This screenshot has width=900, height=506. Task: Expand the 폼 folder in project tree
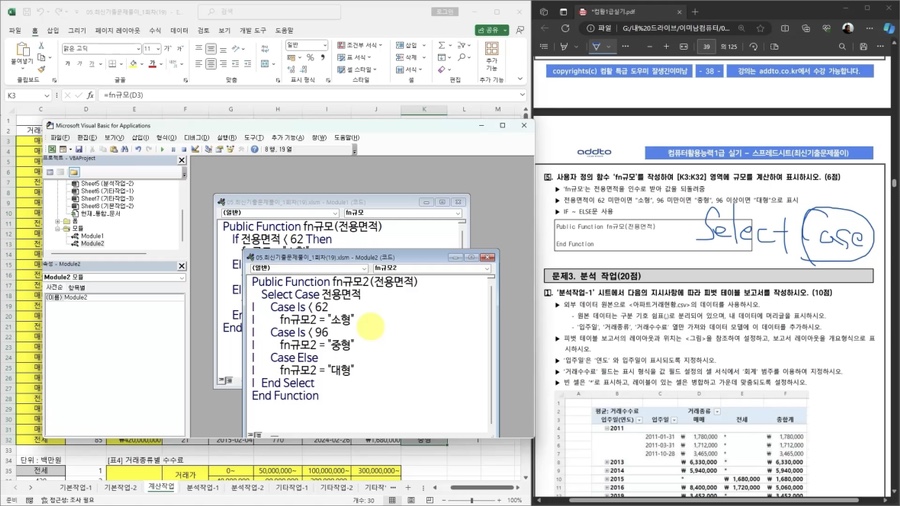point(57,221)
